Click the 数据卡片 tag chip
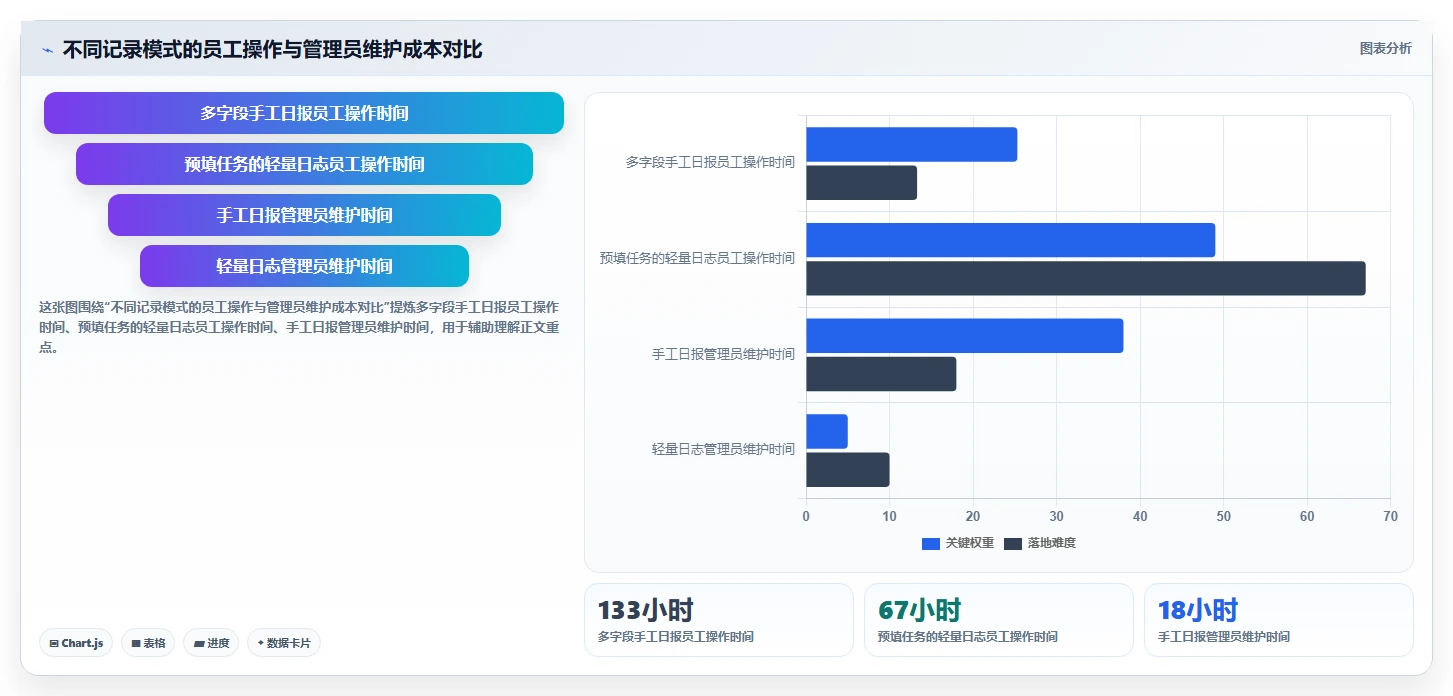 (284, 643)
